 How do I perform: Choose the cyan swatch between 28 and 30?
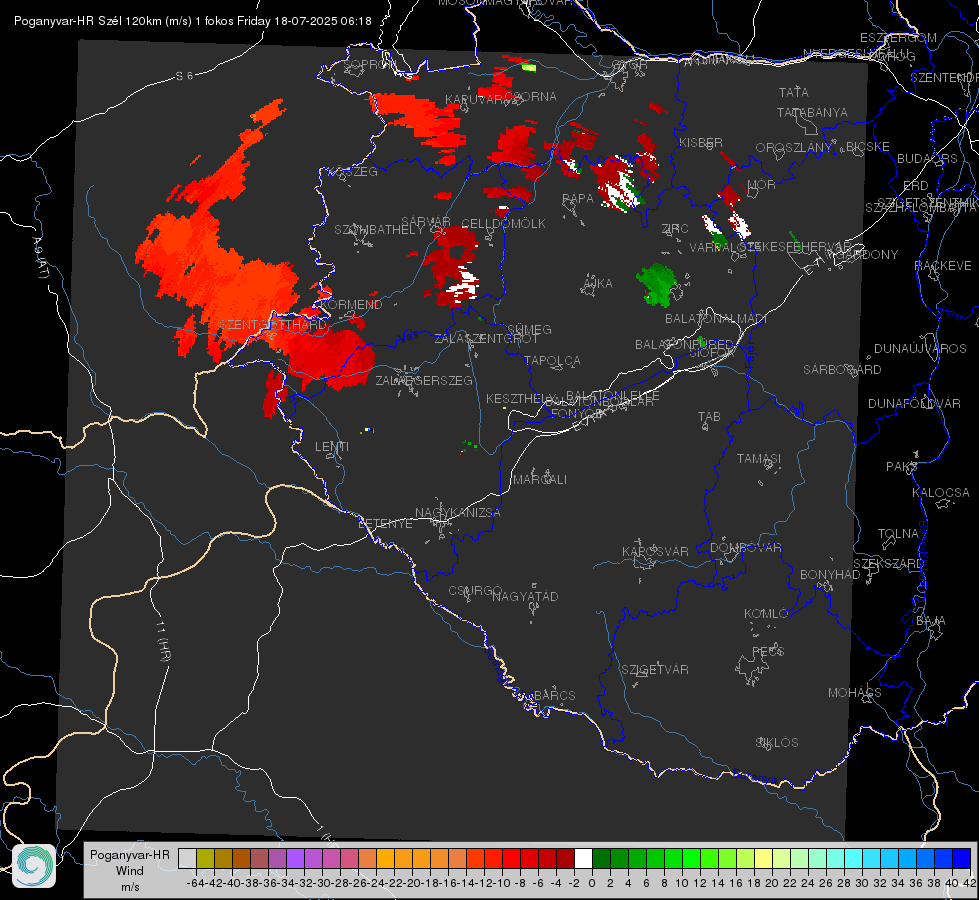[854, 858]
